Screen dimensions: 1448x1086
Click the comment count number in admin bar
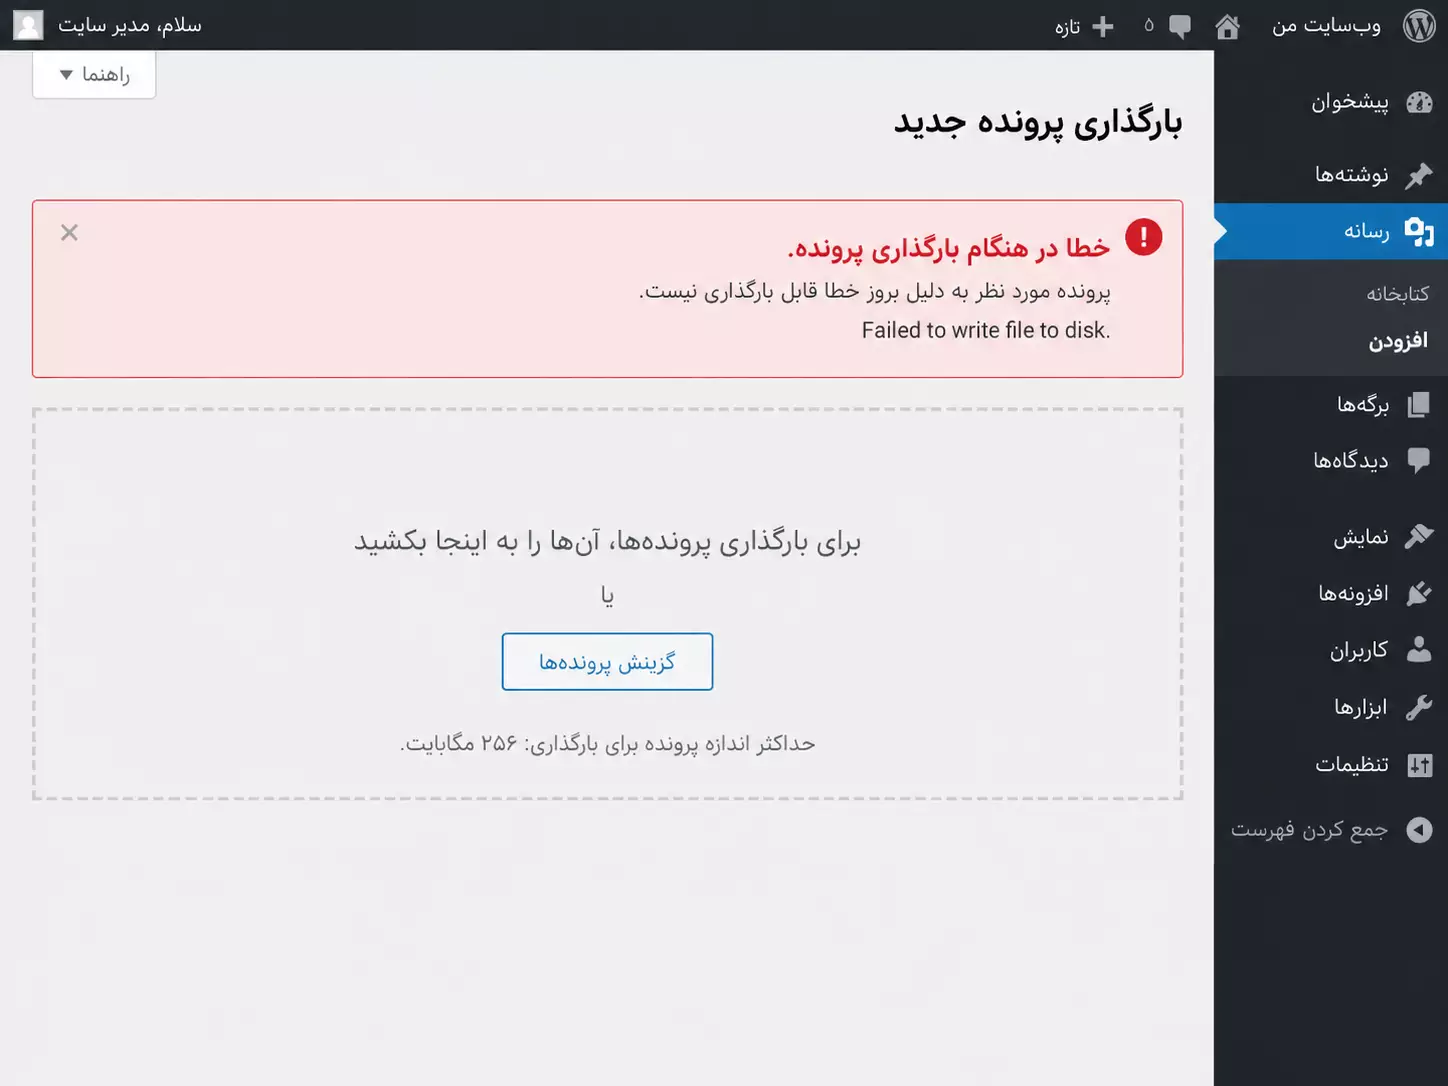coord(1149,26)
